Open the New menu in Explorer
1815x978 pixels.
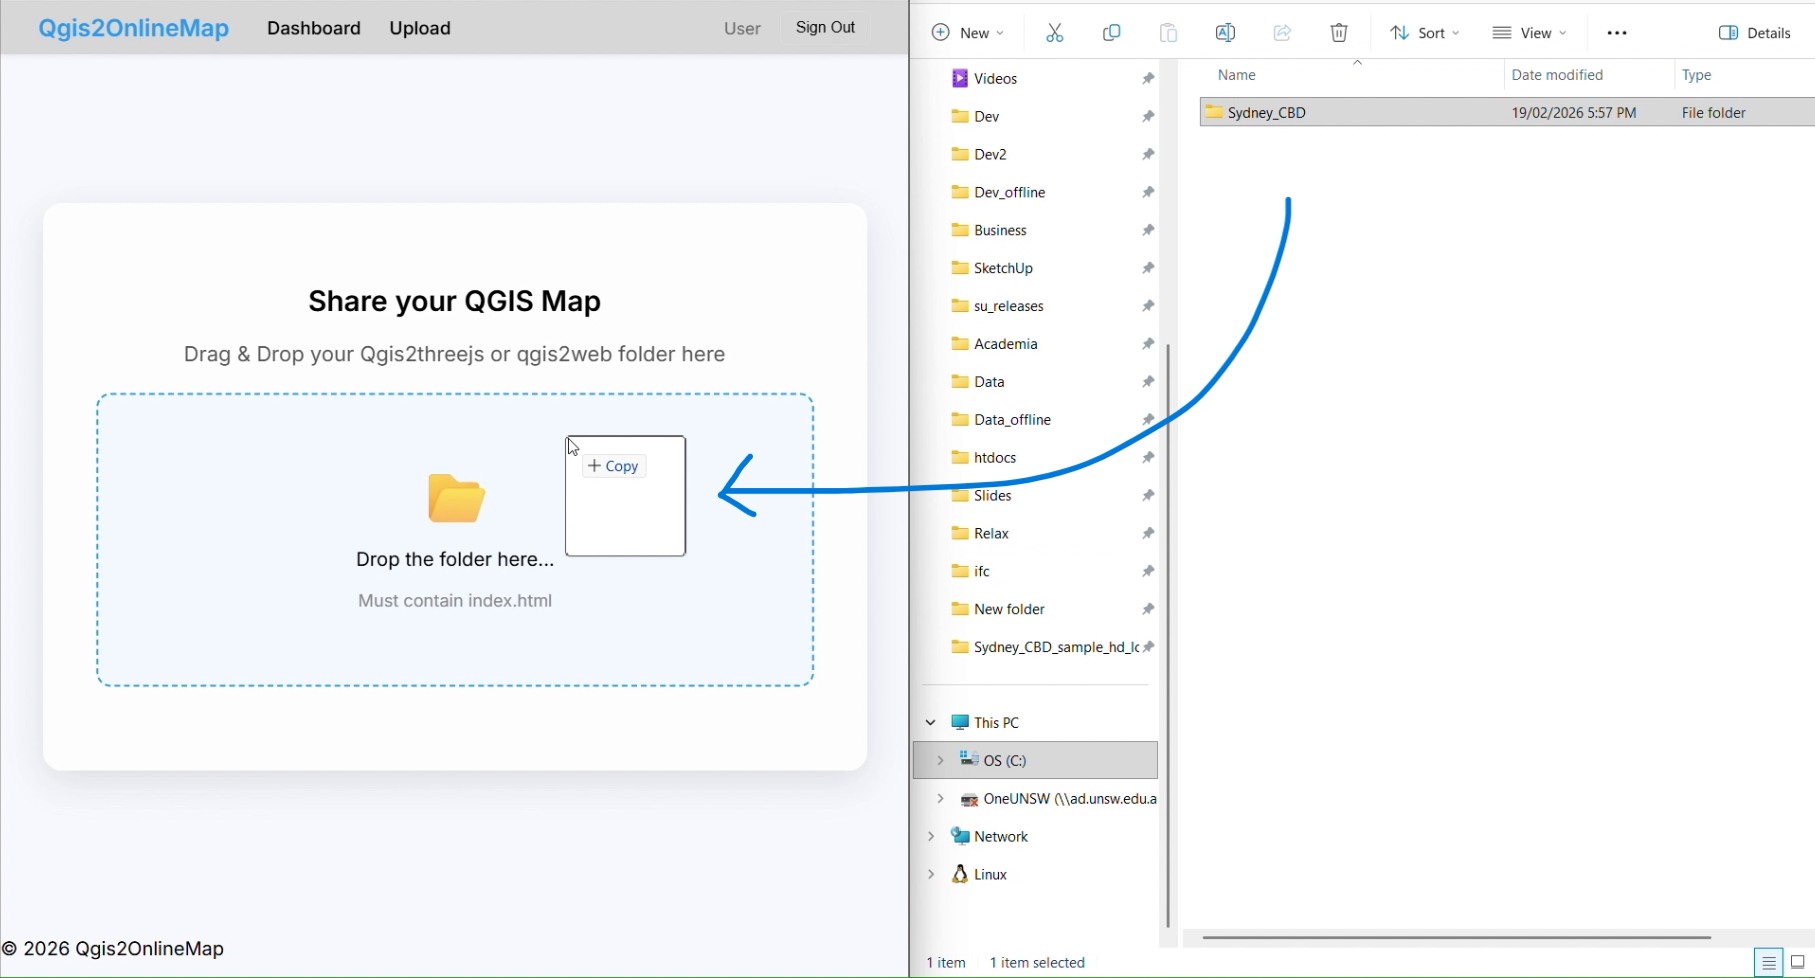(x=967, y=32)
